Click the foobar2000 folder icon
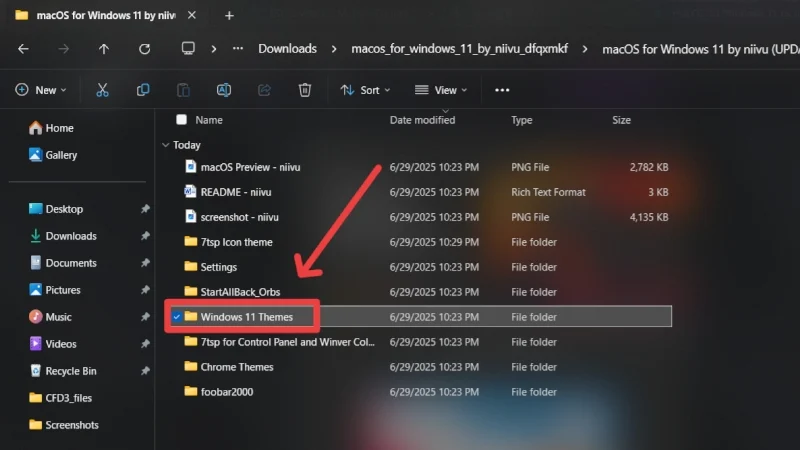 pyautogui.click(x=191, y=391)
